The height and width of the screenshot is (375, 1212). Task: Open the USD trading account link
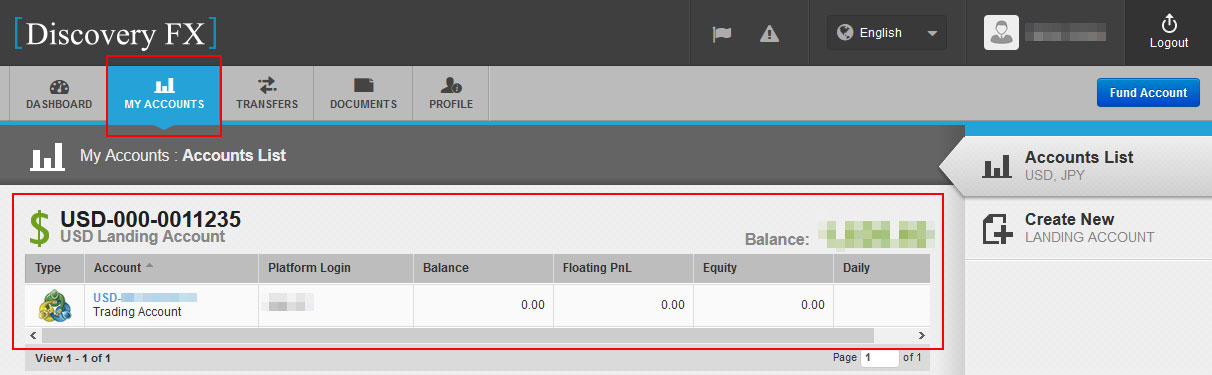(x=145, y=297)
